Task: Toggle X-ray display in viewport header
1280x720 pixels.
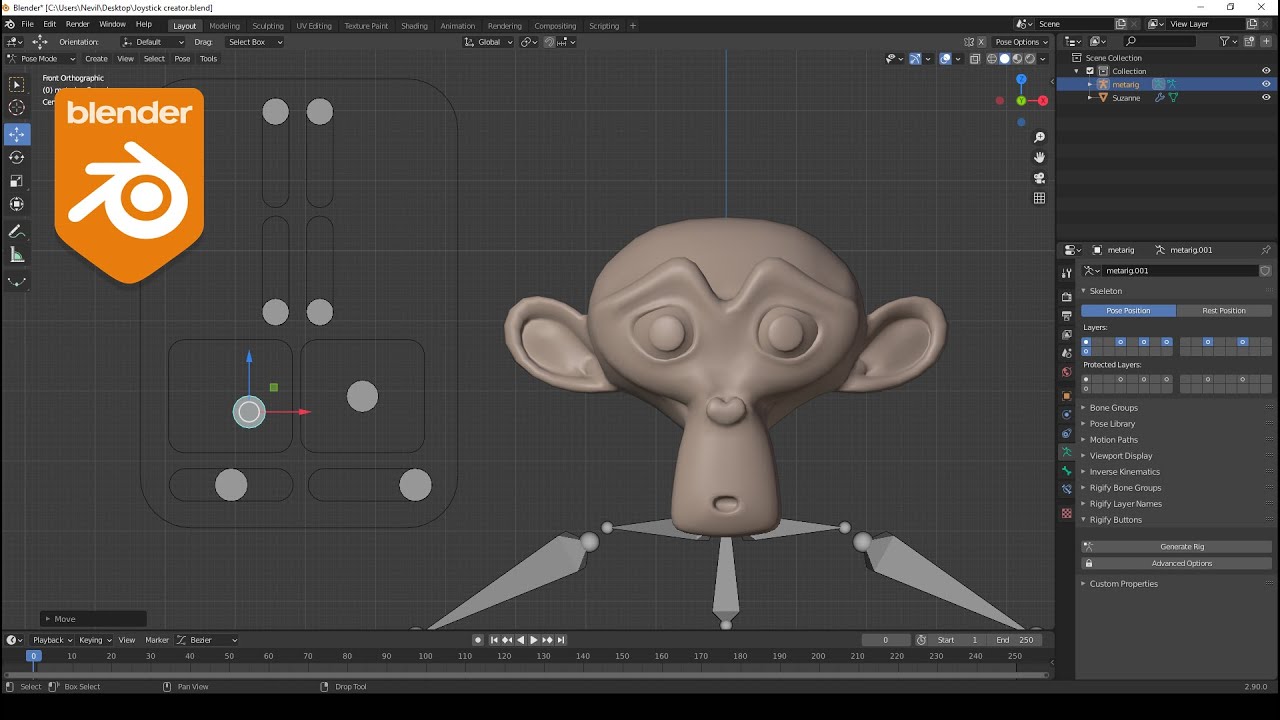Action: click(x=975, y=59)
